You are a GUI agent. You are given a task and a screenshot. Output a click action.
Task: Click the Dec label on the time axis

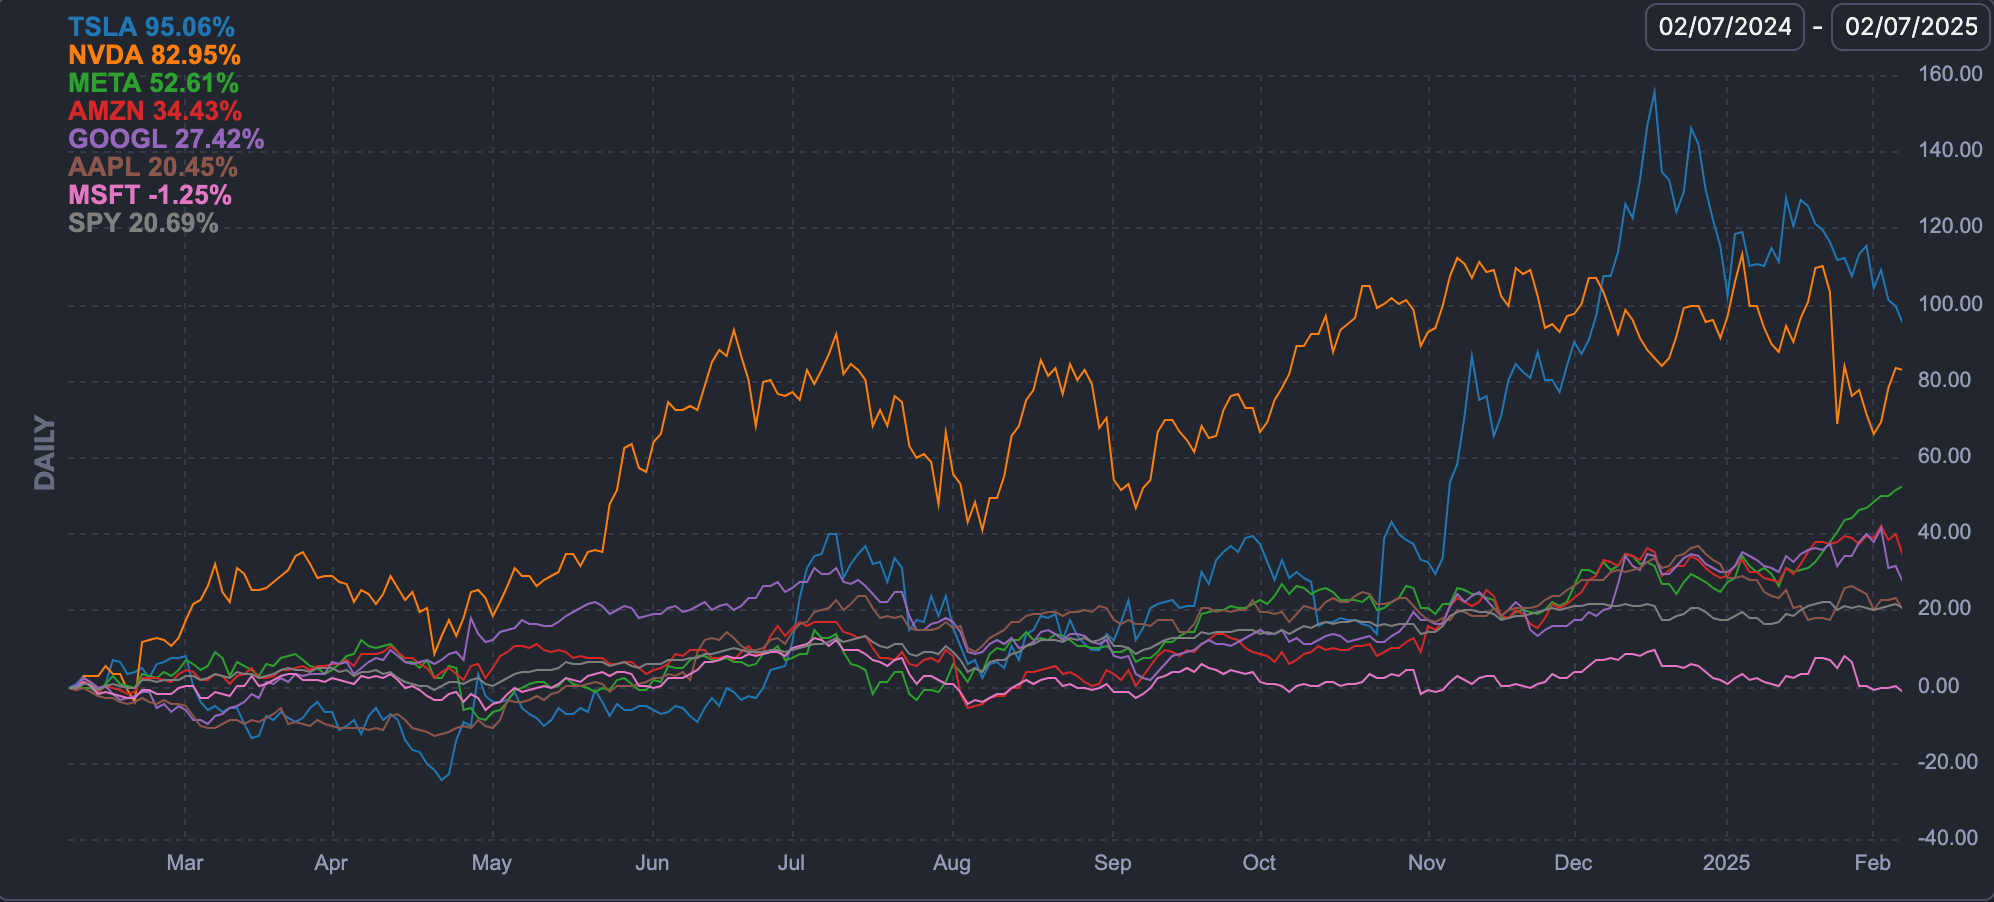pos(1573,863)
